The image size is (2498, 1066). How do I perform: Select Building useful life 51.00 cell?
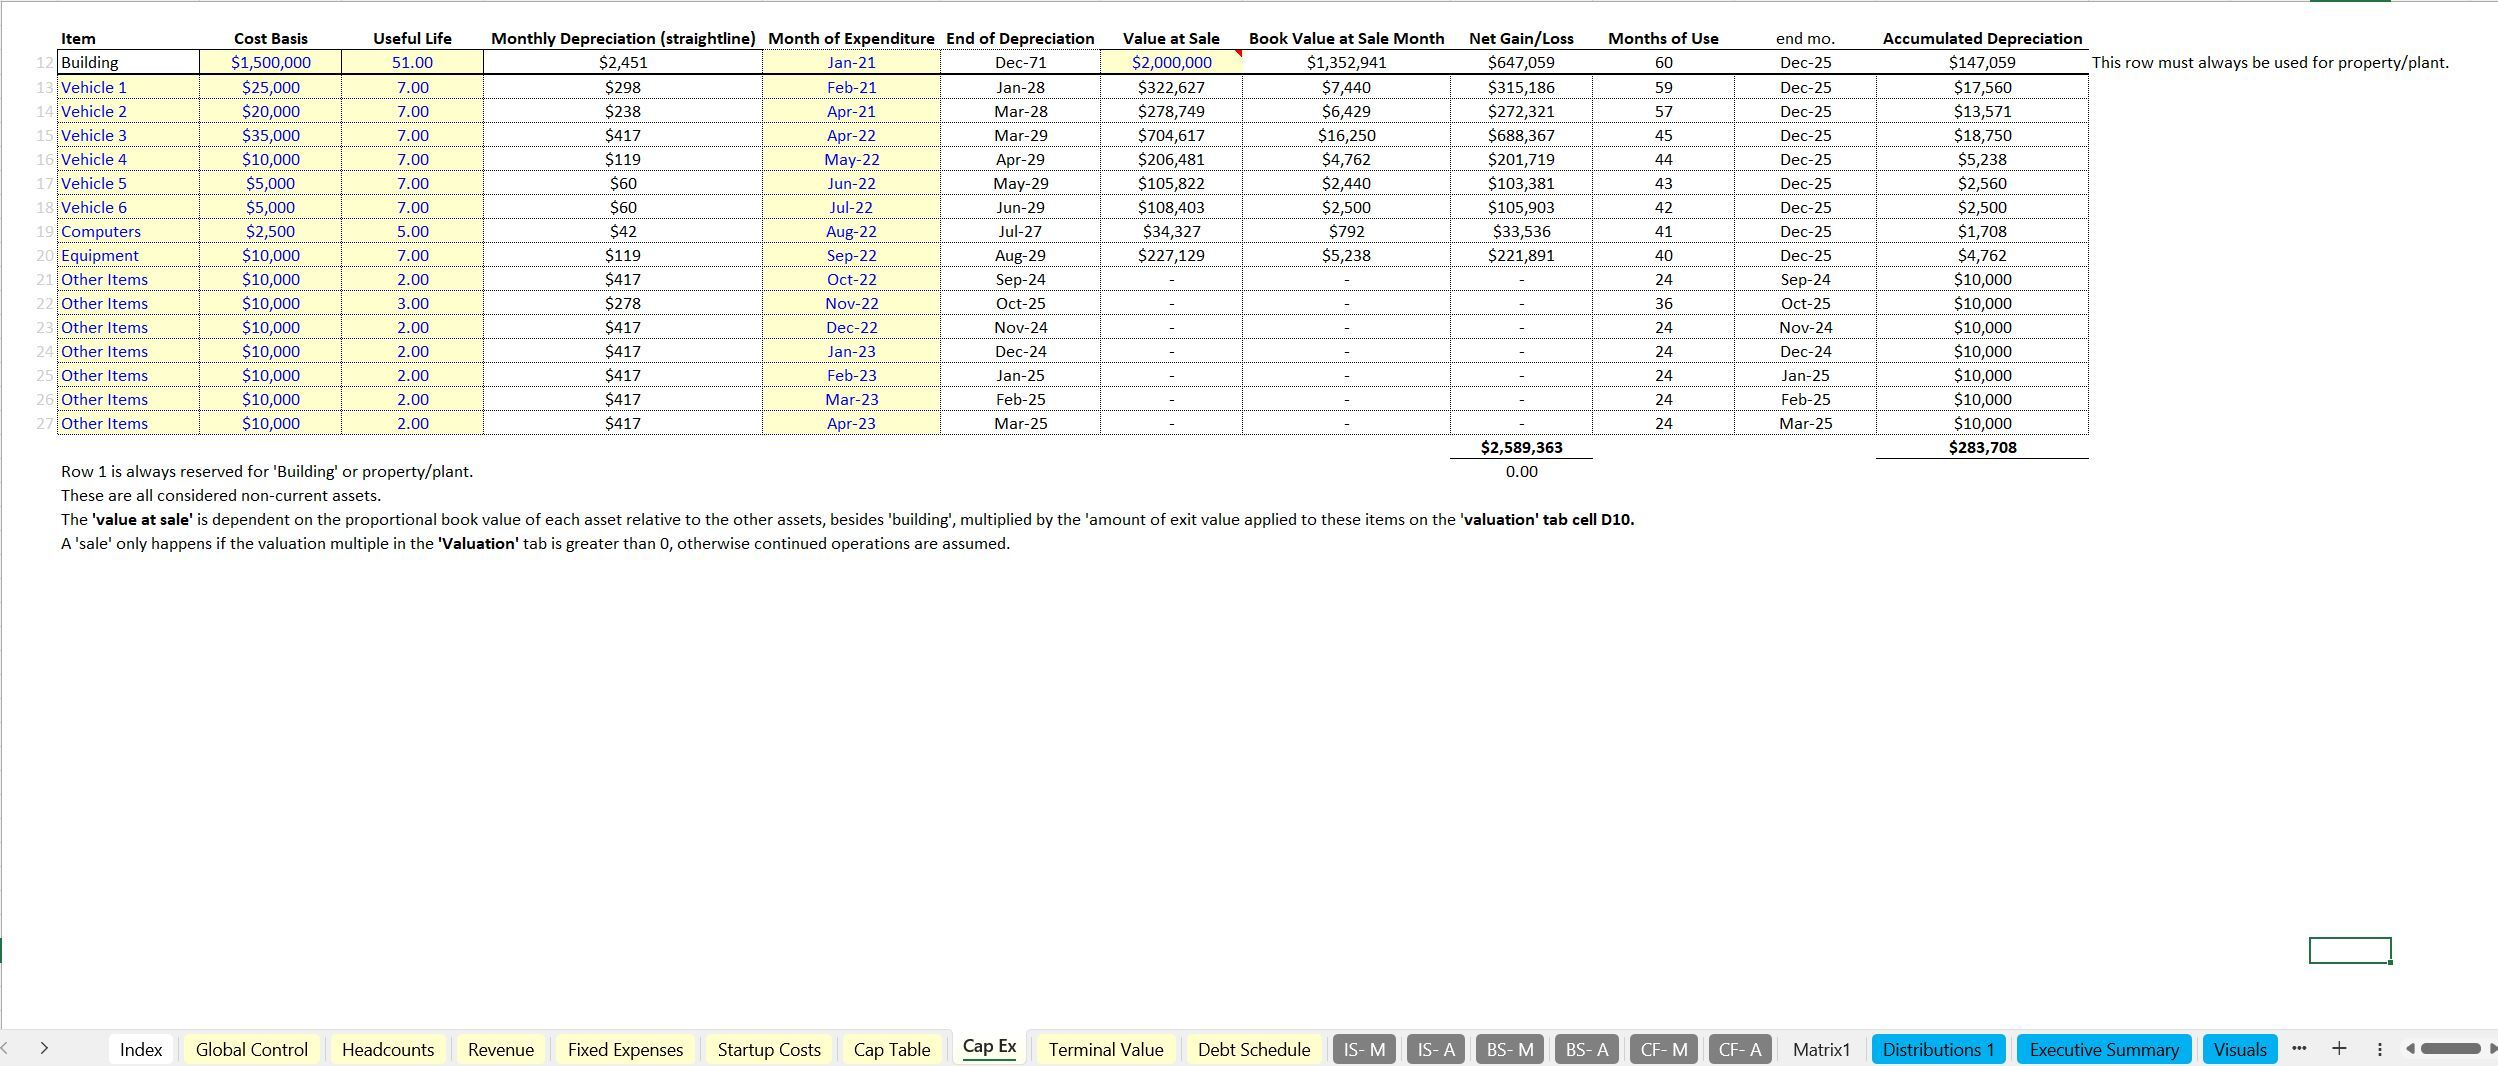412,62
